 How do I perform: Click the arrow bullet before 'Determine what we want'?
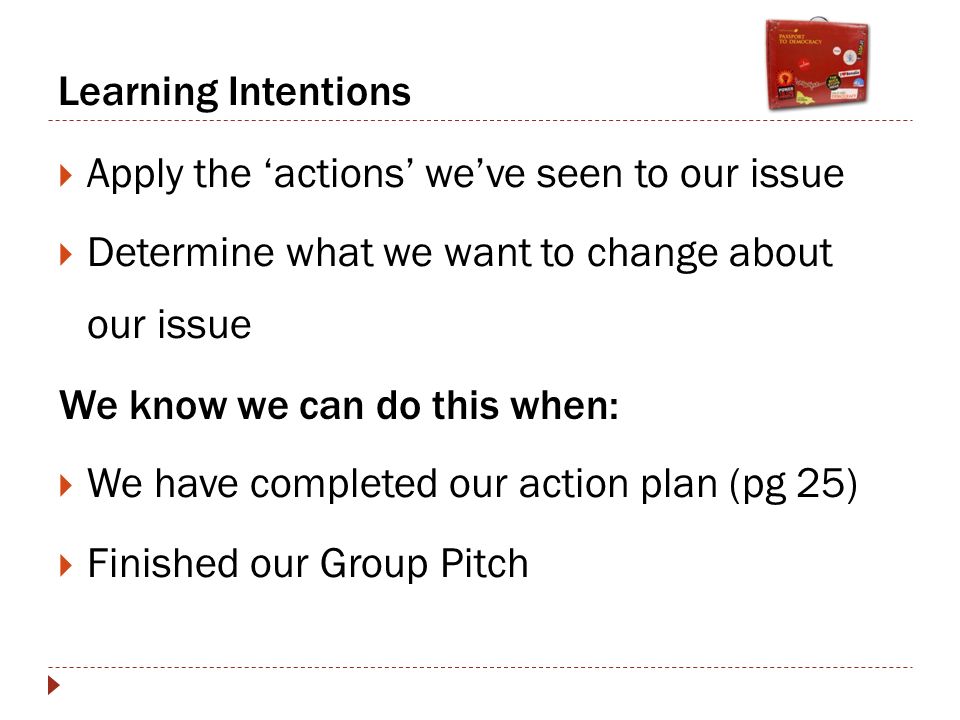click(66, 254)
